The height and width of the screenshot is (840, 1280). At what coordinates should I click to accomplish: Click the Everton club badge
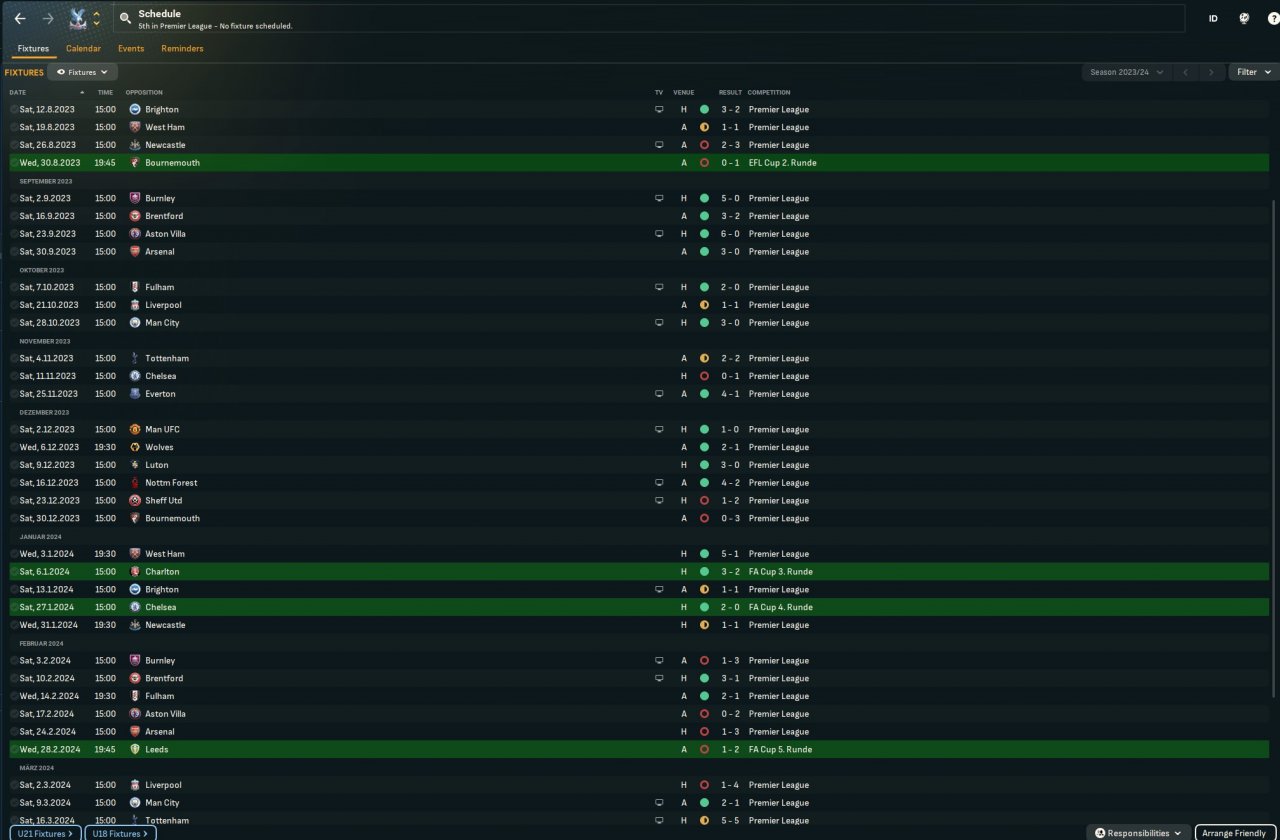pyautogui.click(x=135, y=394)
